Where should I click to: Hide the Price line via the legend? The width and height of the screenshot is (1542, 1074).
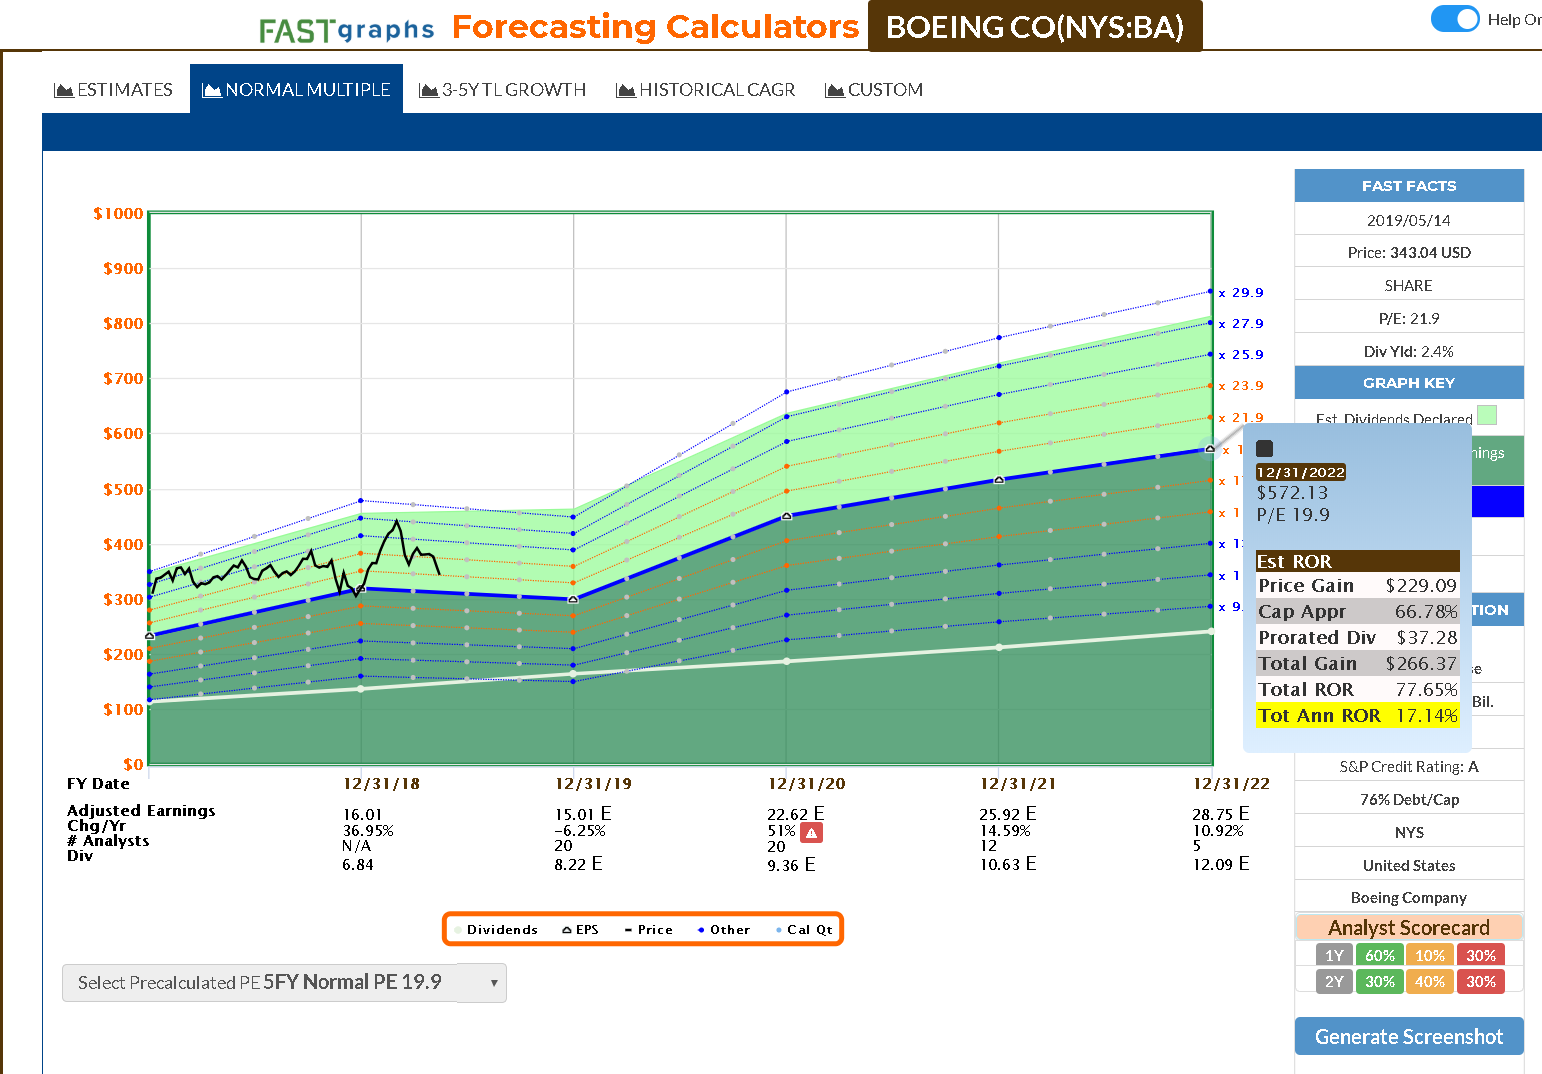click(x=648, y=930)
